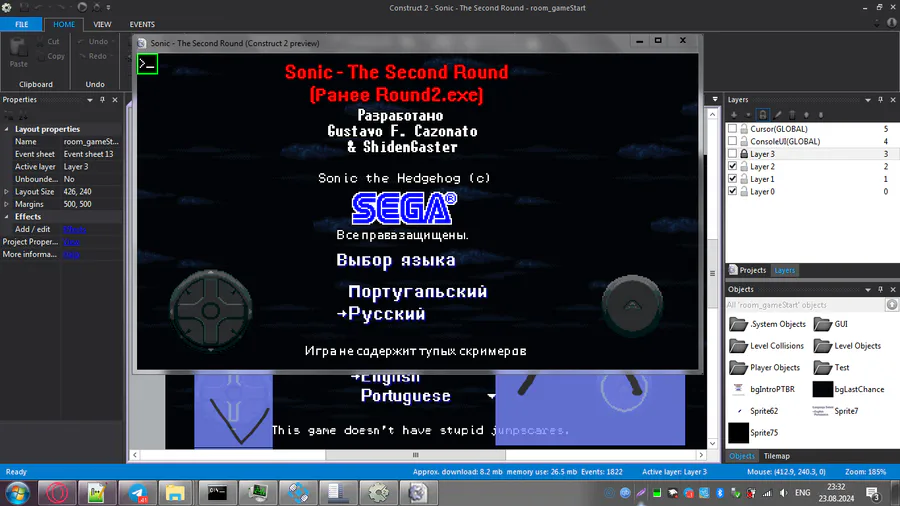The width and height of the screenshot is (900, 506).
Task: Uncheck visibility checkbox for Layer 1
Action: (732, 179)
